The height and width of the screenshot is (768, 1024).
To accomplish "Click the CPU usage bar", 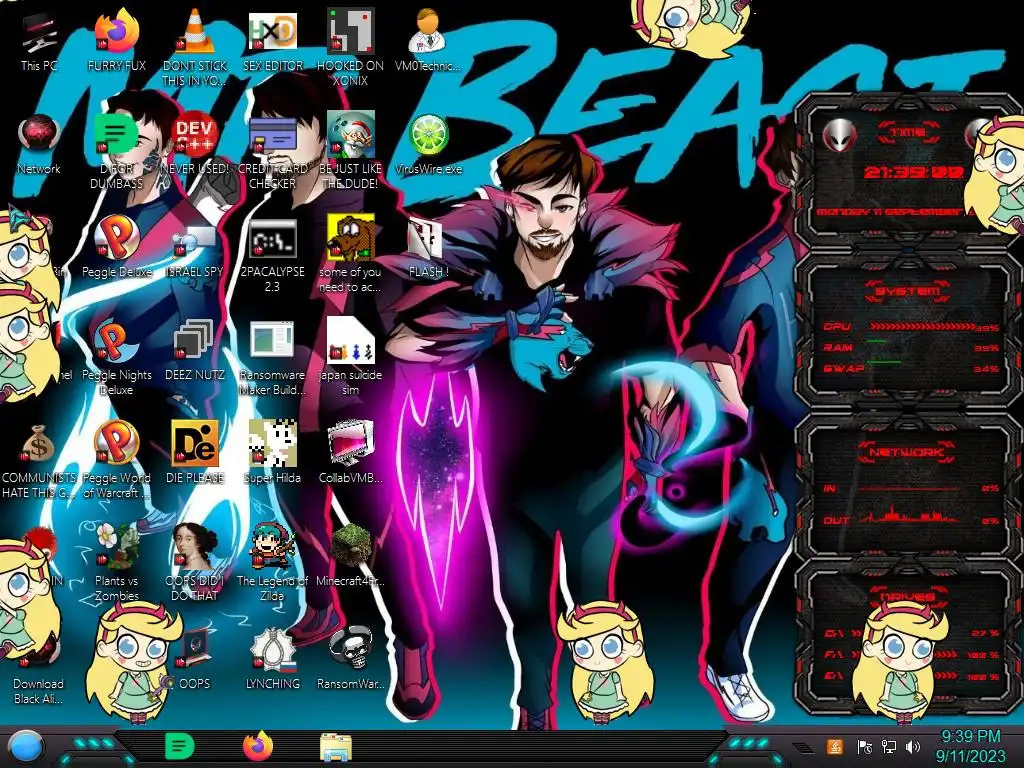I will click(x=922, y=327).
